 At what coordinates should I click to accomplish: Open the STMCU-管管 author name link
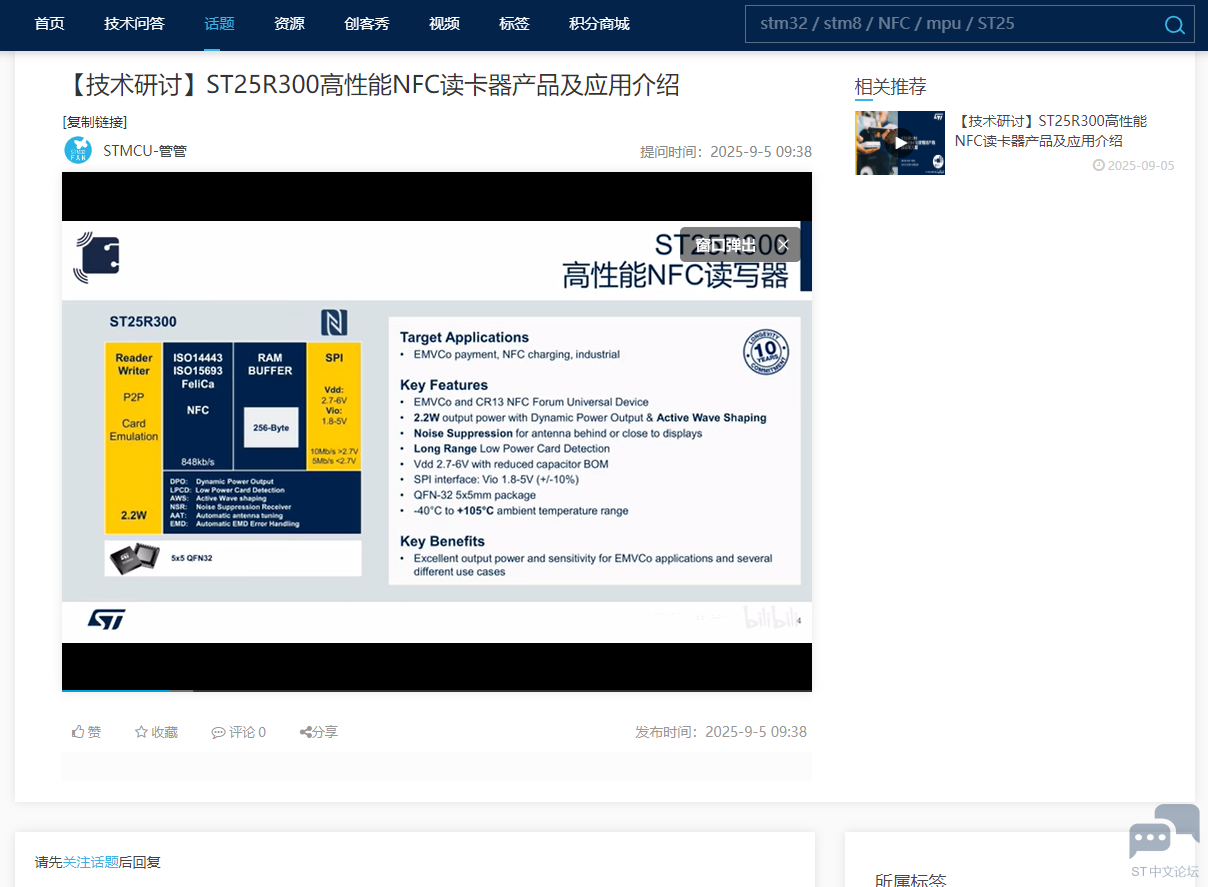pyautogui.click(x=145, y=151)
